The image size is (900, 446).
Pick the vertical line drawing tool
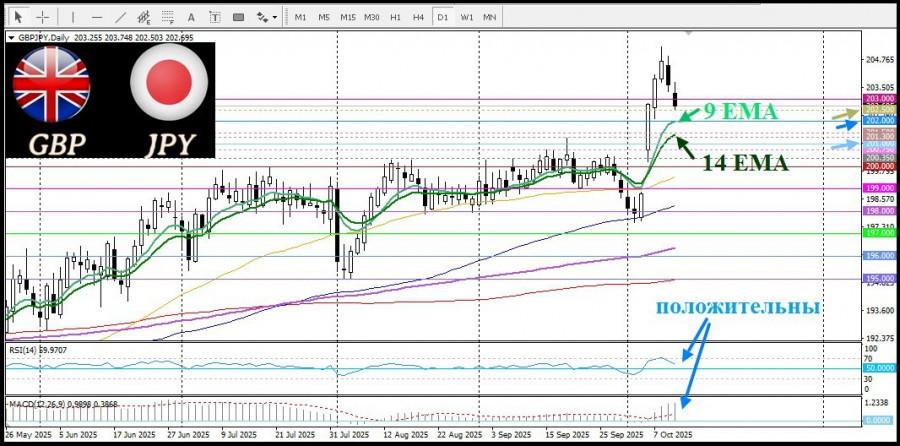point(73,17)
